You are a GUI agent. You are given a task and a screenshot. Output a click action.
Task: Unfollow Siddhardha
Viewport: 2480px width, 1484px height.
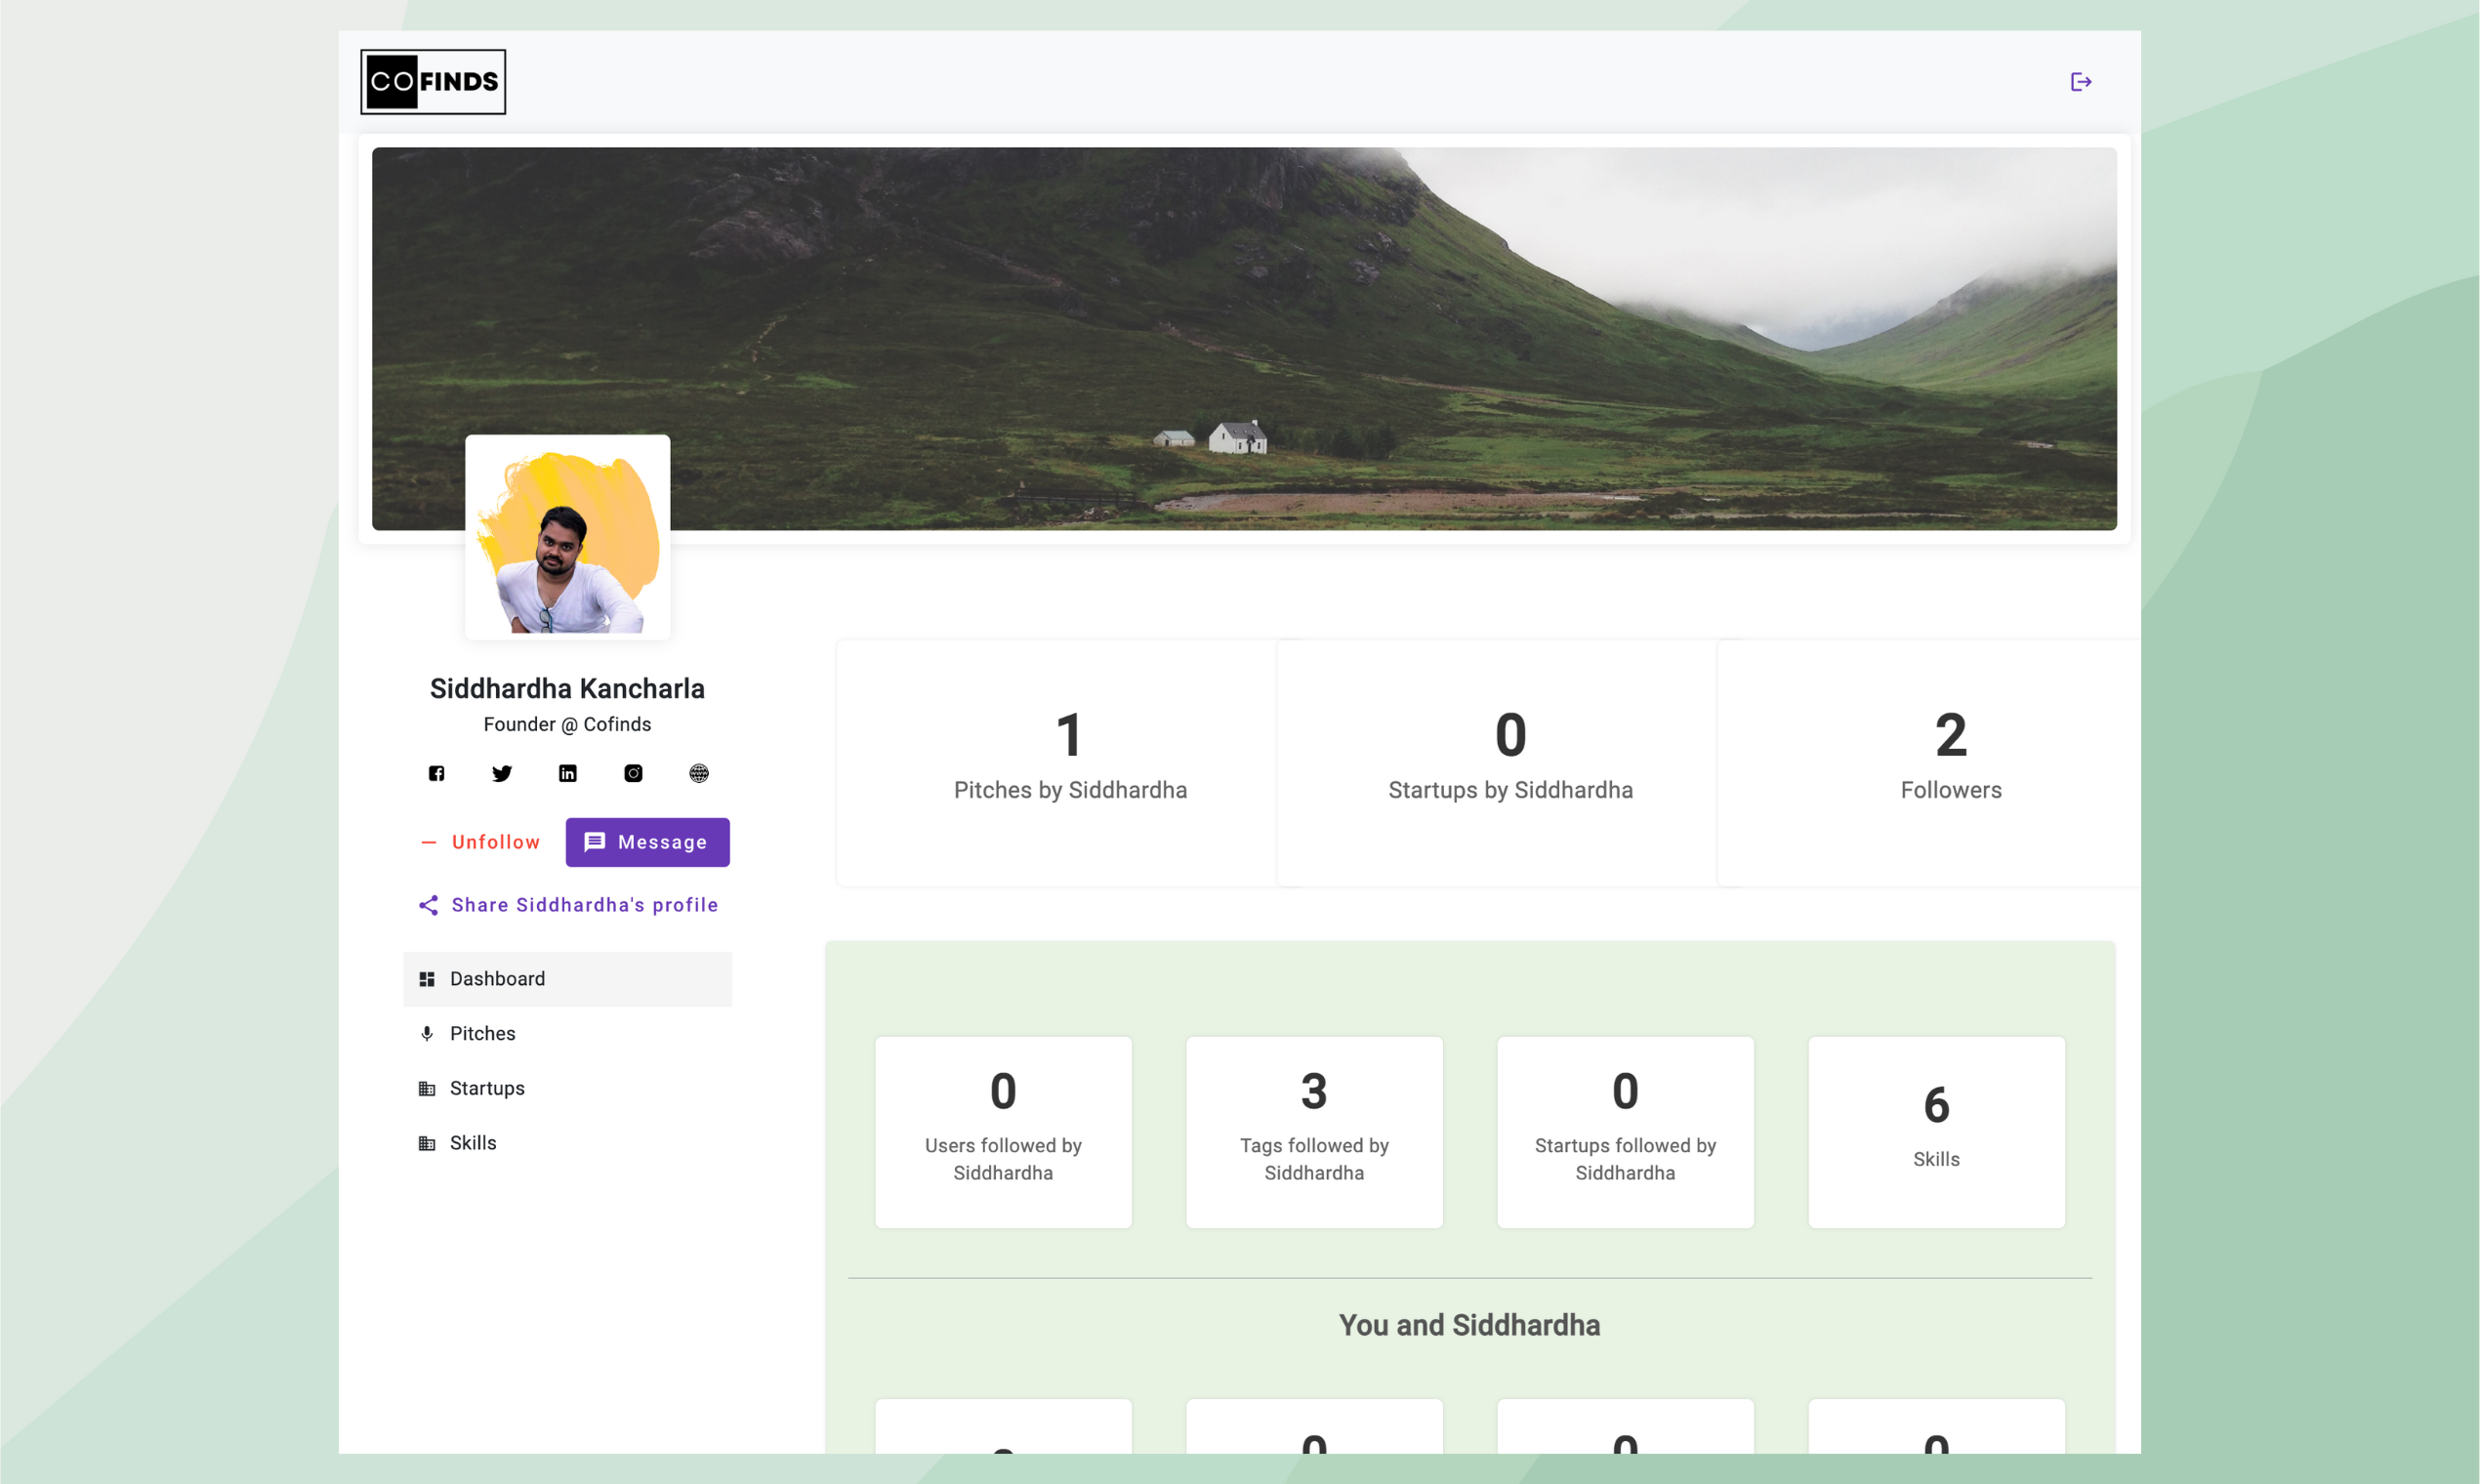(481, 842)
